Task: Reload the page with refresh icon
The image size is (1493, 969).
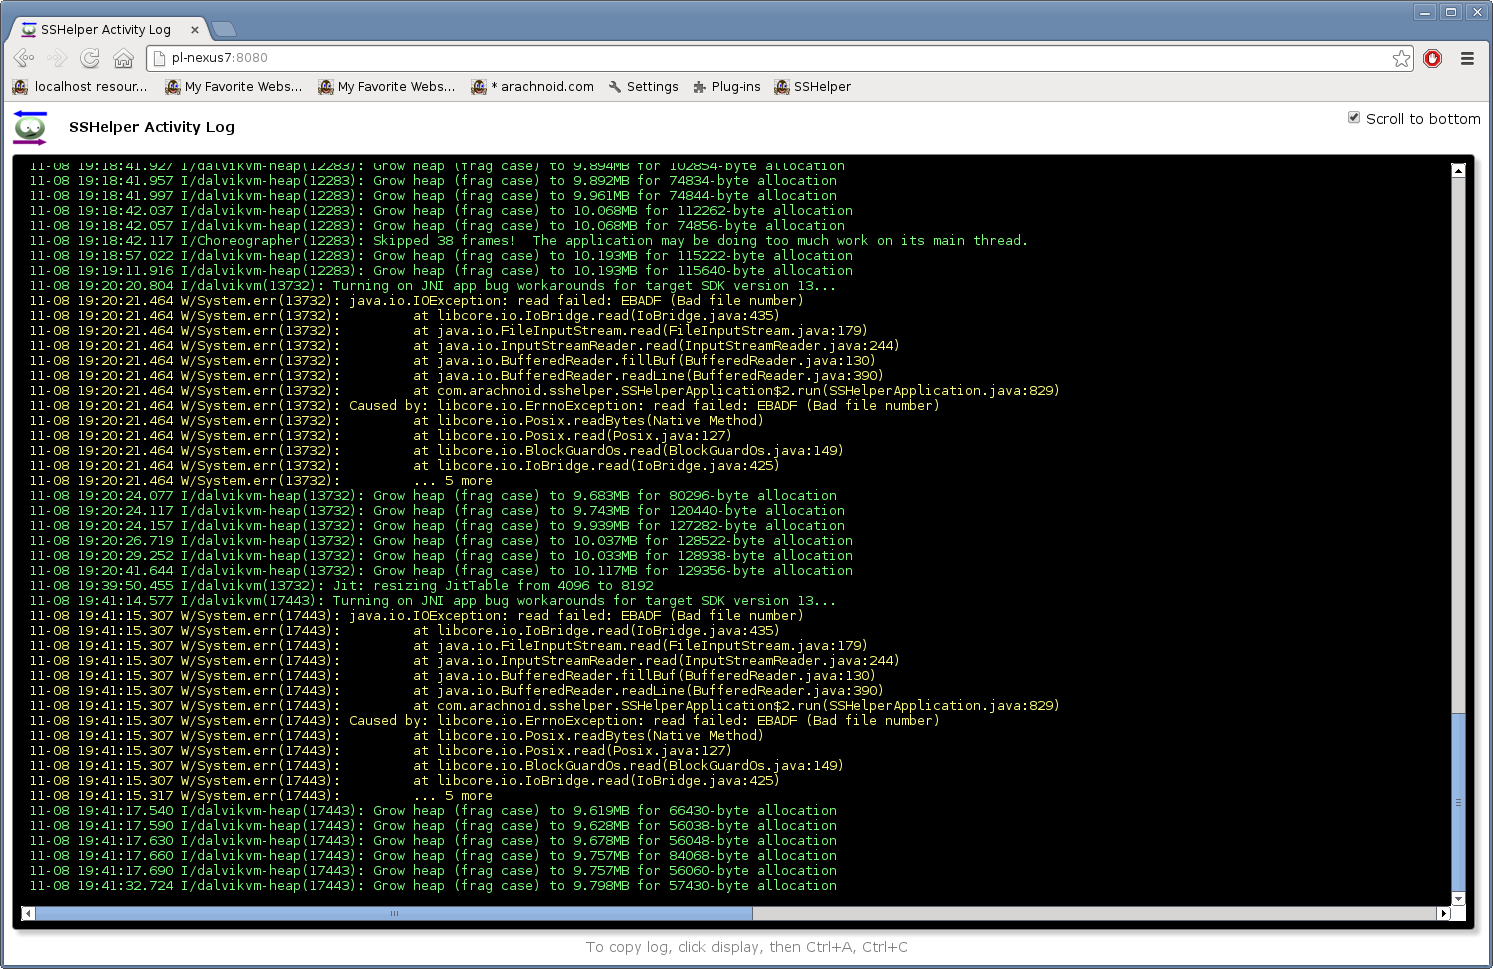Action: tap(90, 58)
